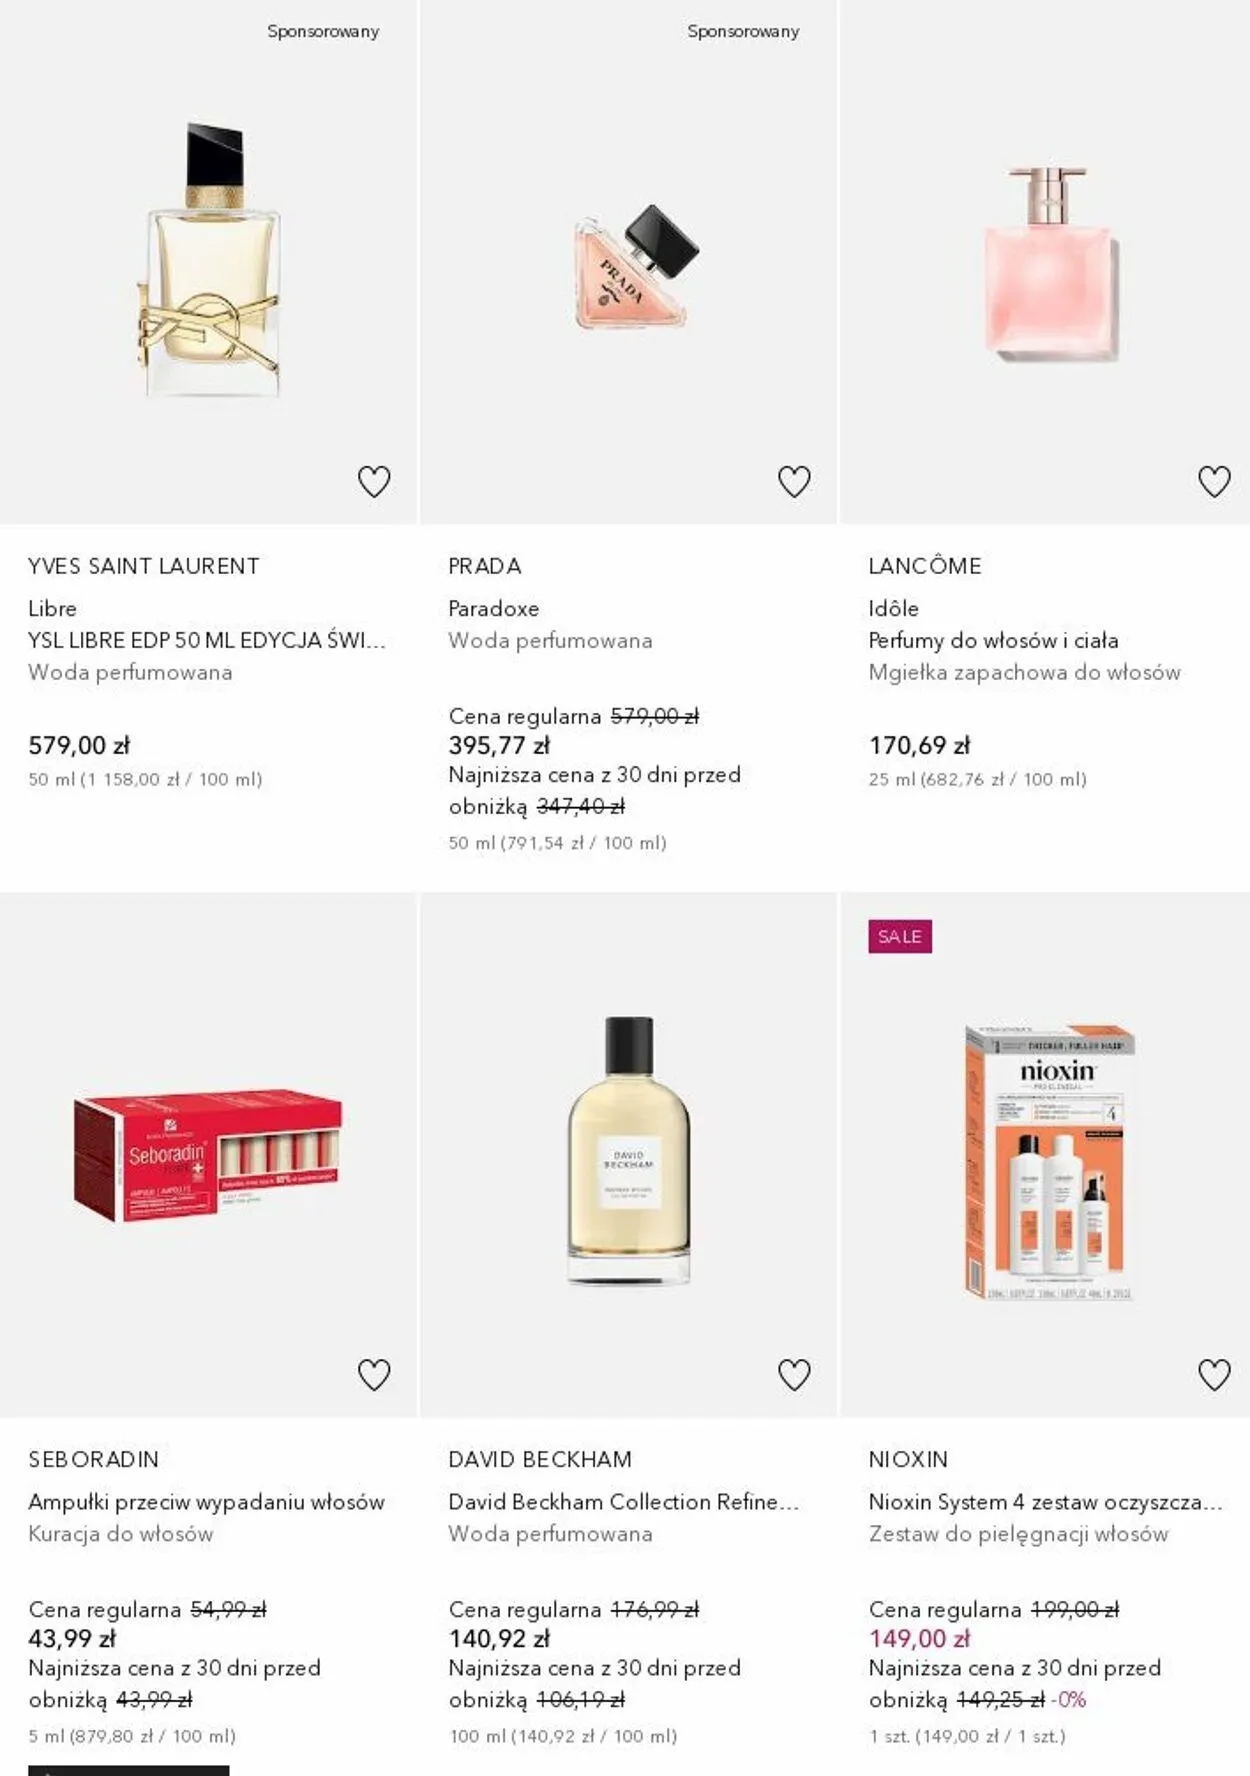
Task: Click the SALE badge on Nioxin
Action: [900, 936]
